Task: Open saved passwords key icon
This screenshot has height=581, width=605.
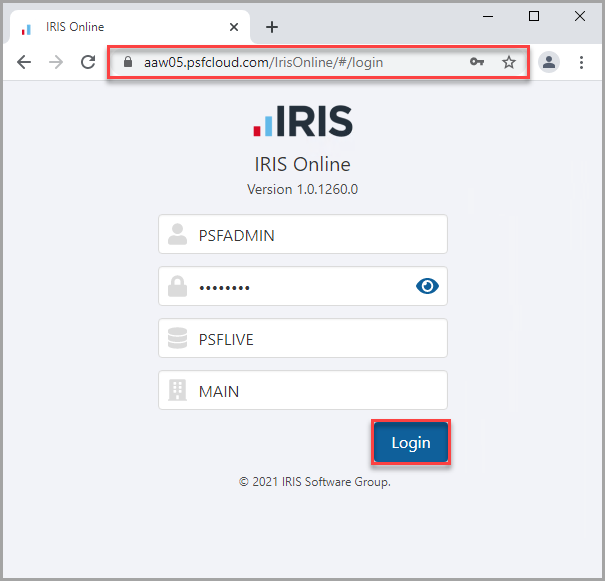Action: [478, 62]
